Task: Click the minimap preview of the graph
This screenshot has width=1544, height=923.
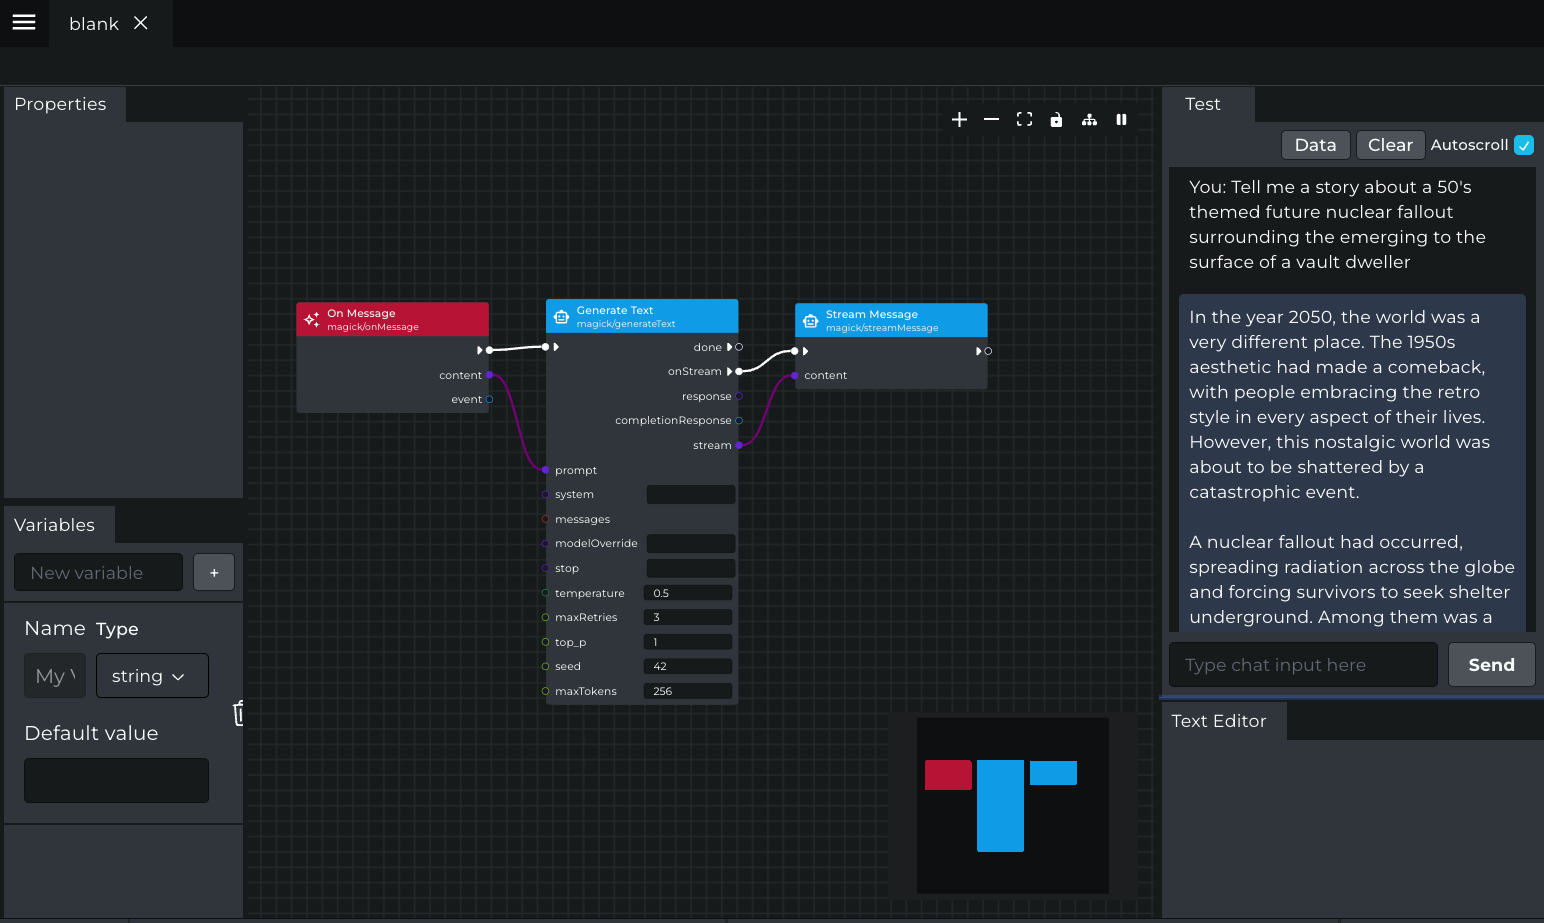Action: 1012,805
